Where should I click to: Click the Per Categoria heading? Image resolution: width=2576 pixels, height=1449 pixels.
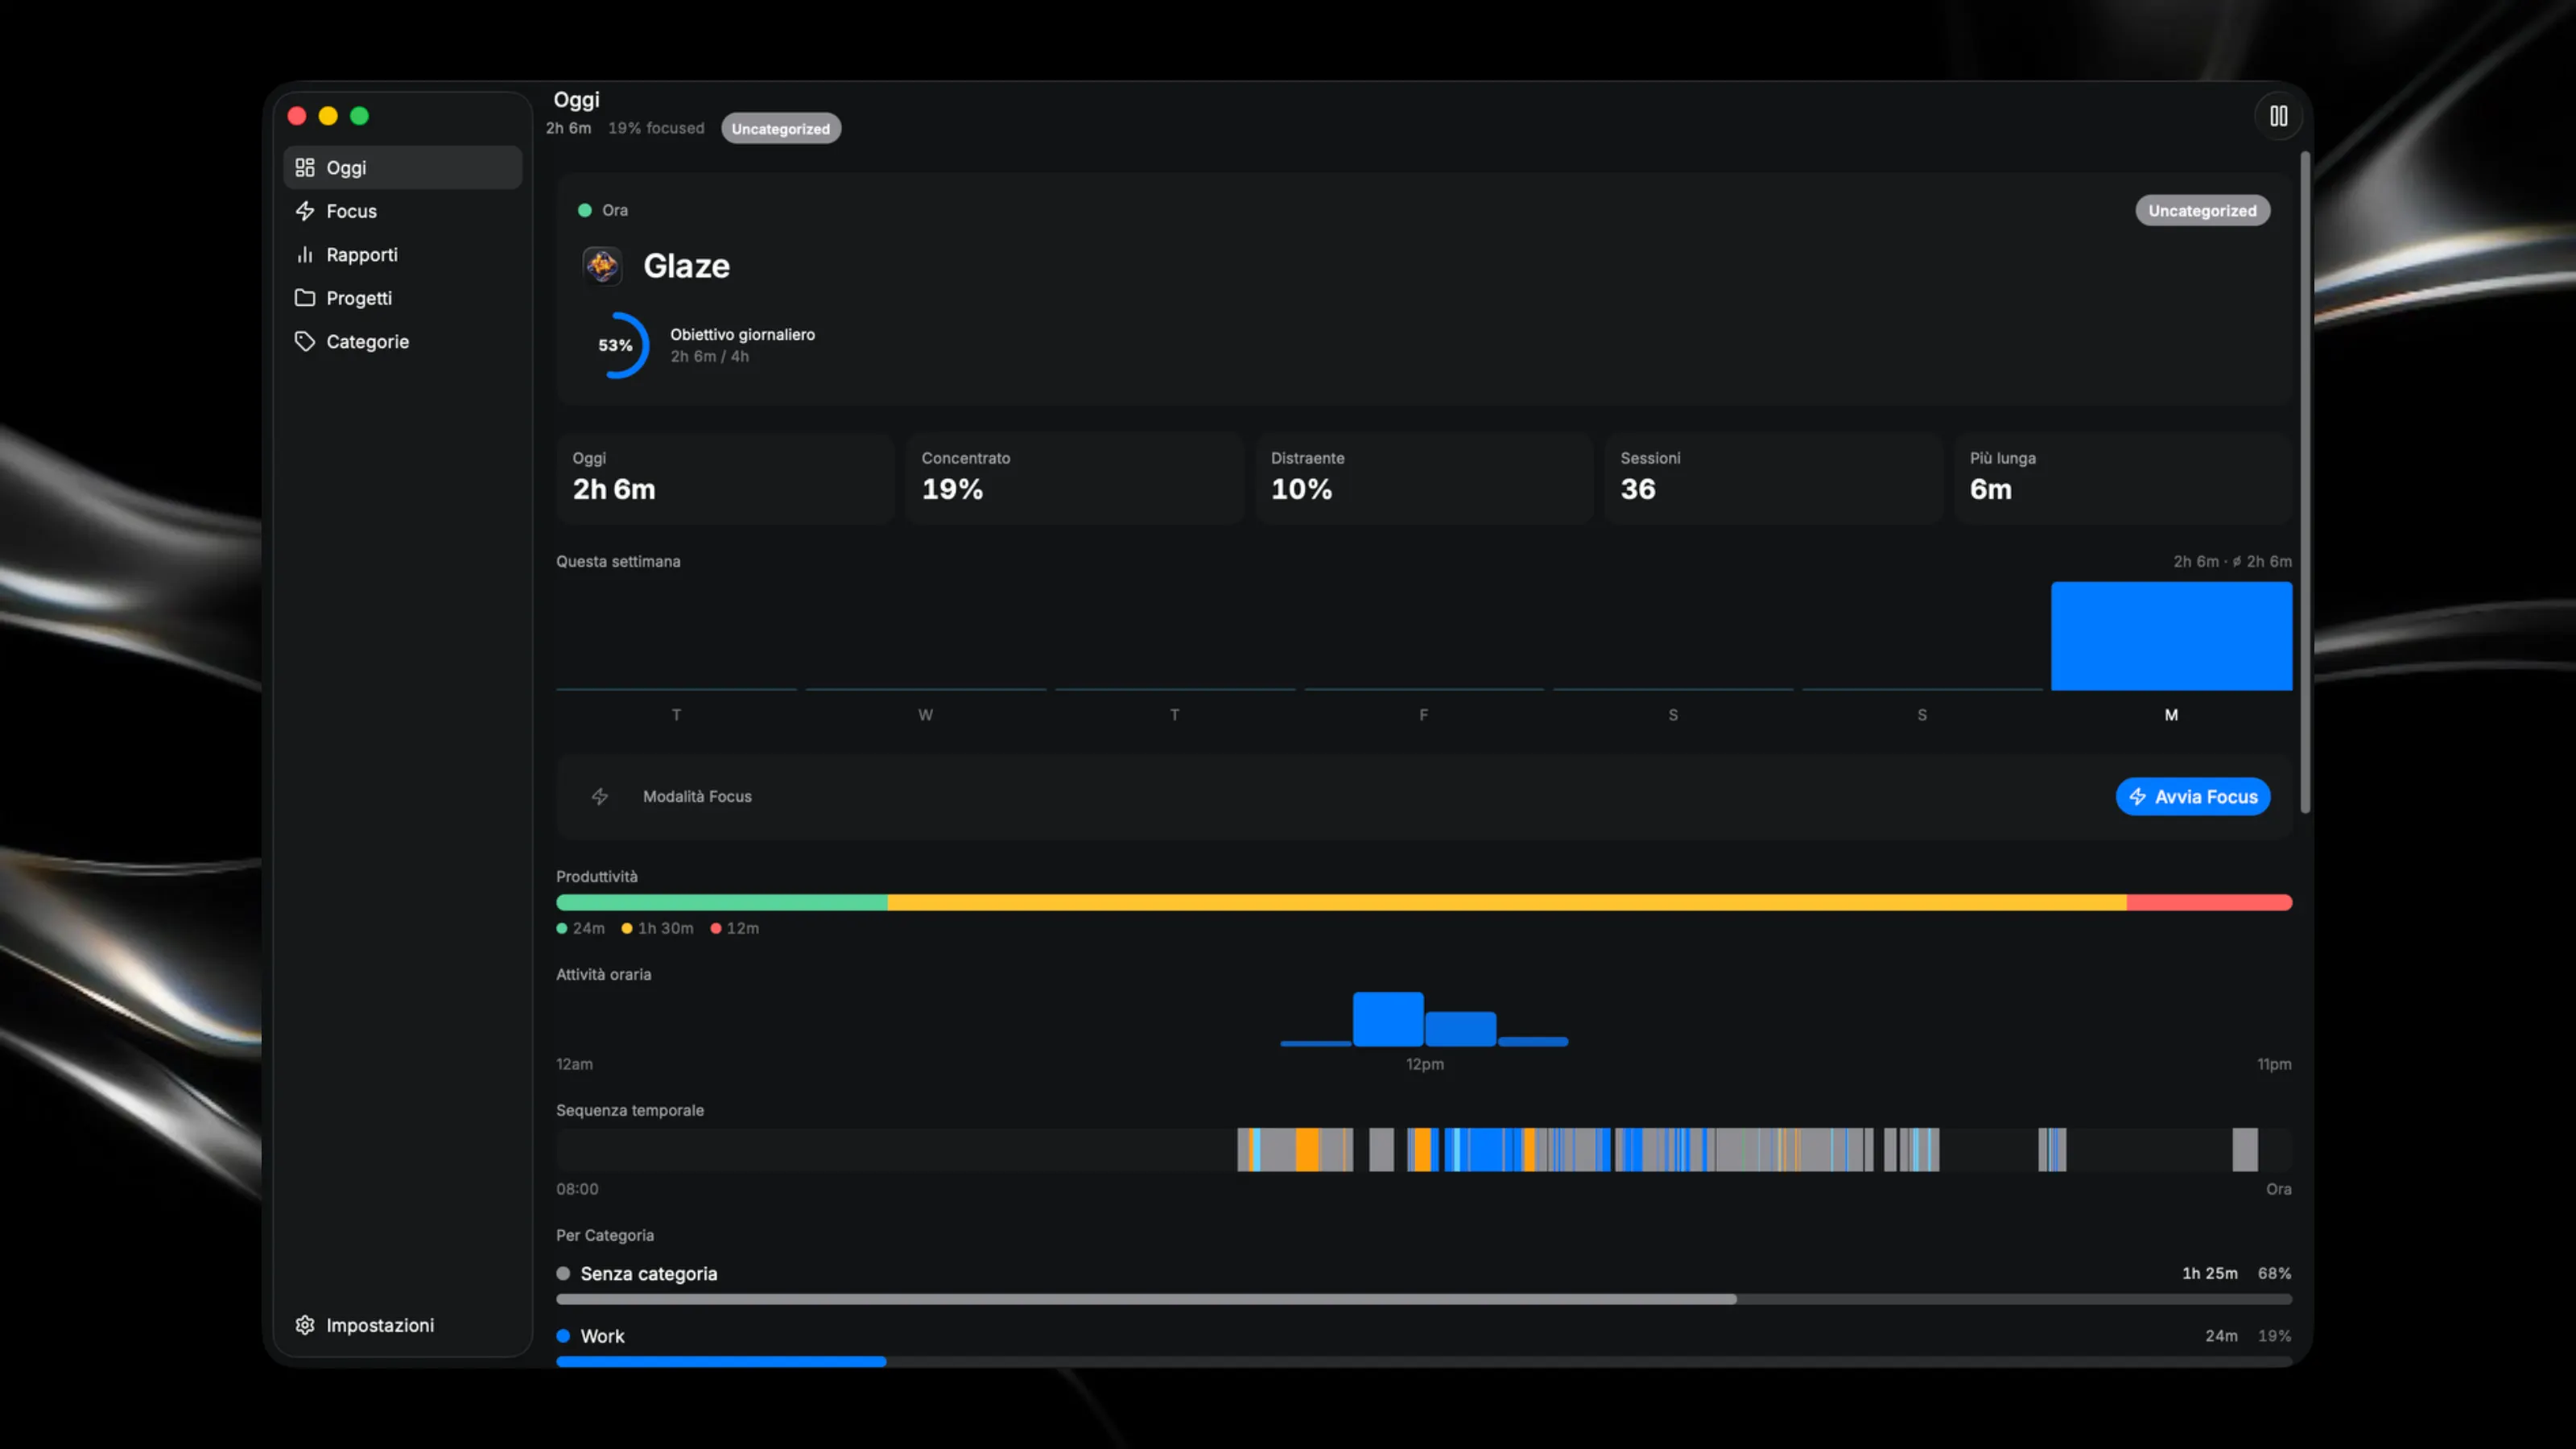click(x=605, y=1235)
